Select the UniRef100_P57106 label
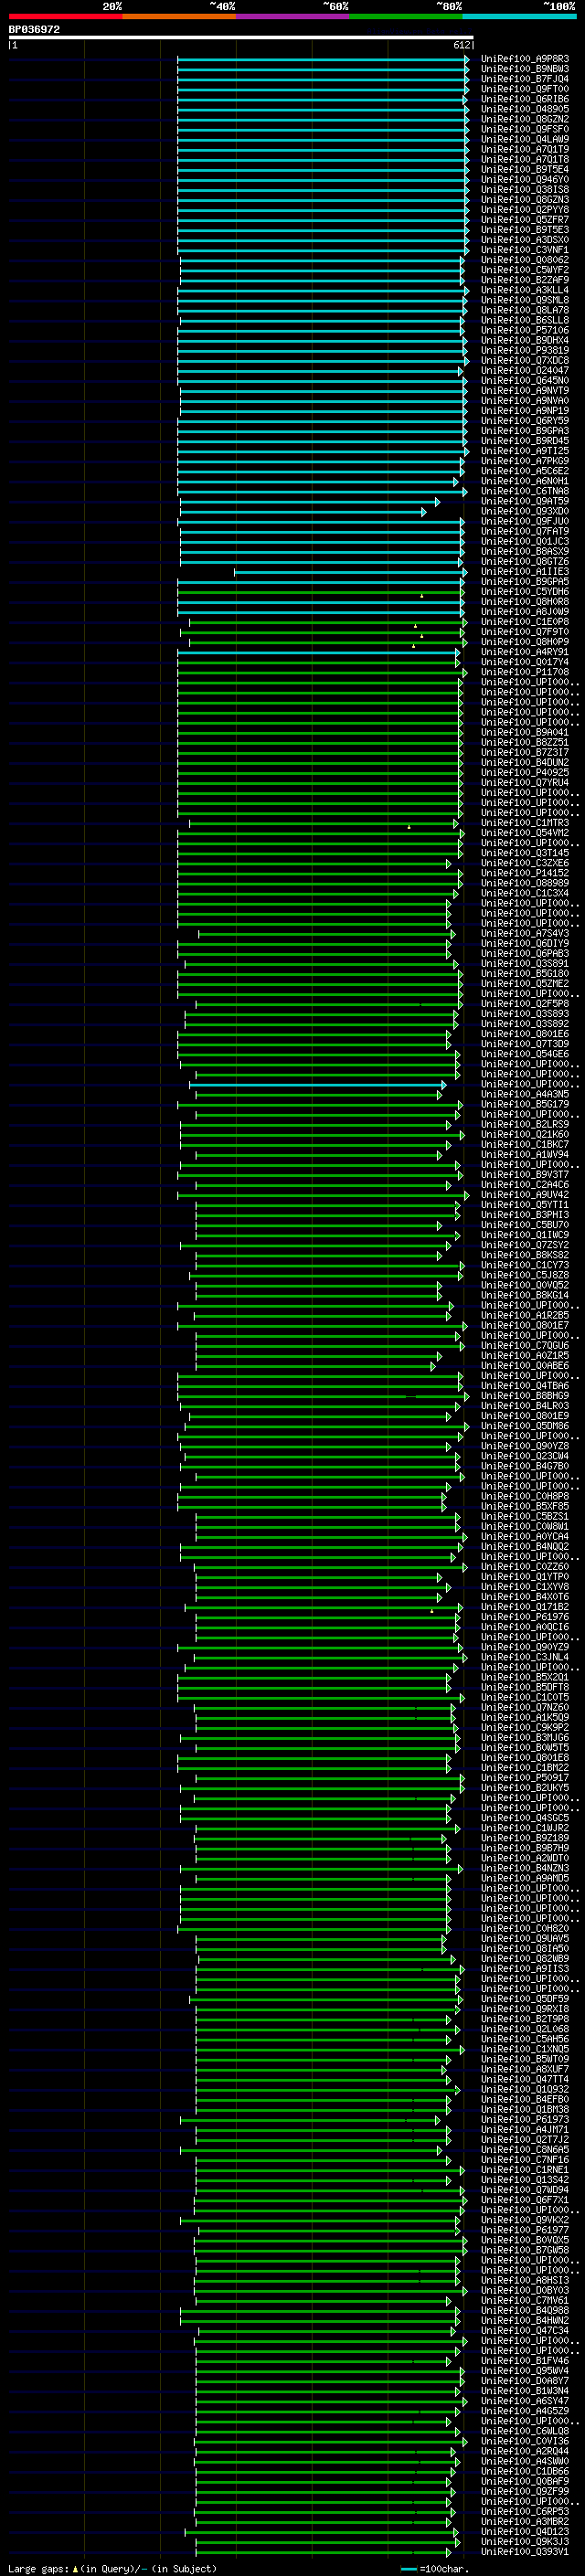This screenshot has width=585, height=2576. [x=524, y=330]
